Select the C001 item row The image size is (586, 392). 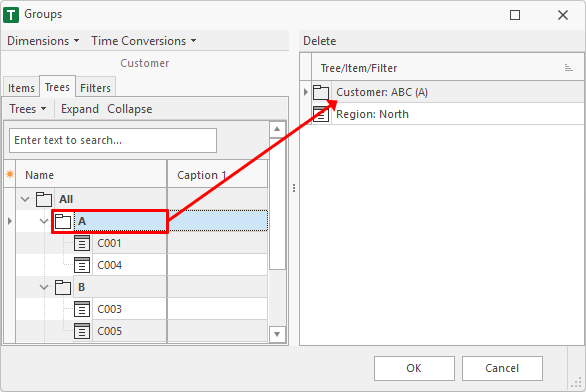(x=142, y=243)
